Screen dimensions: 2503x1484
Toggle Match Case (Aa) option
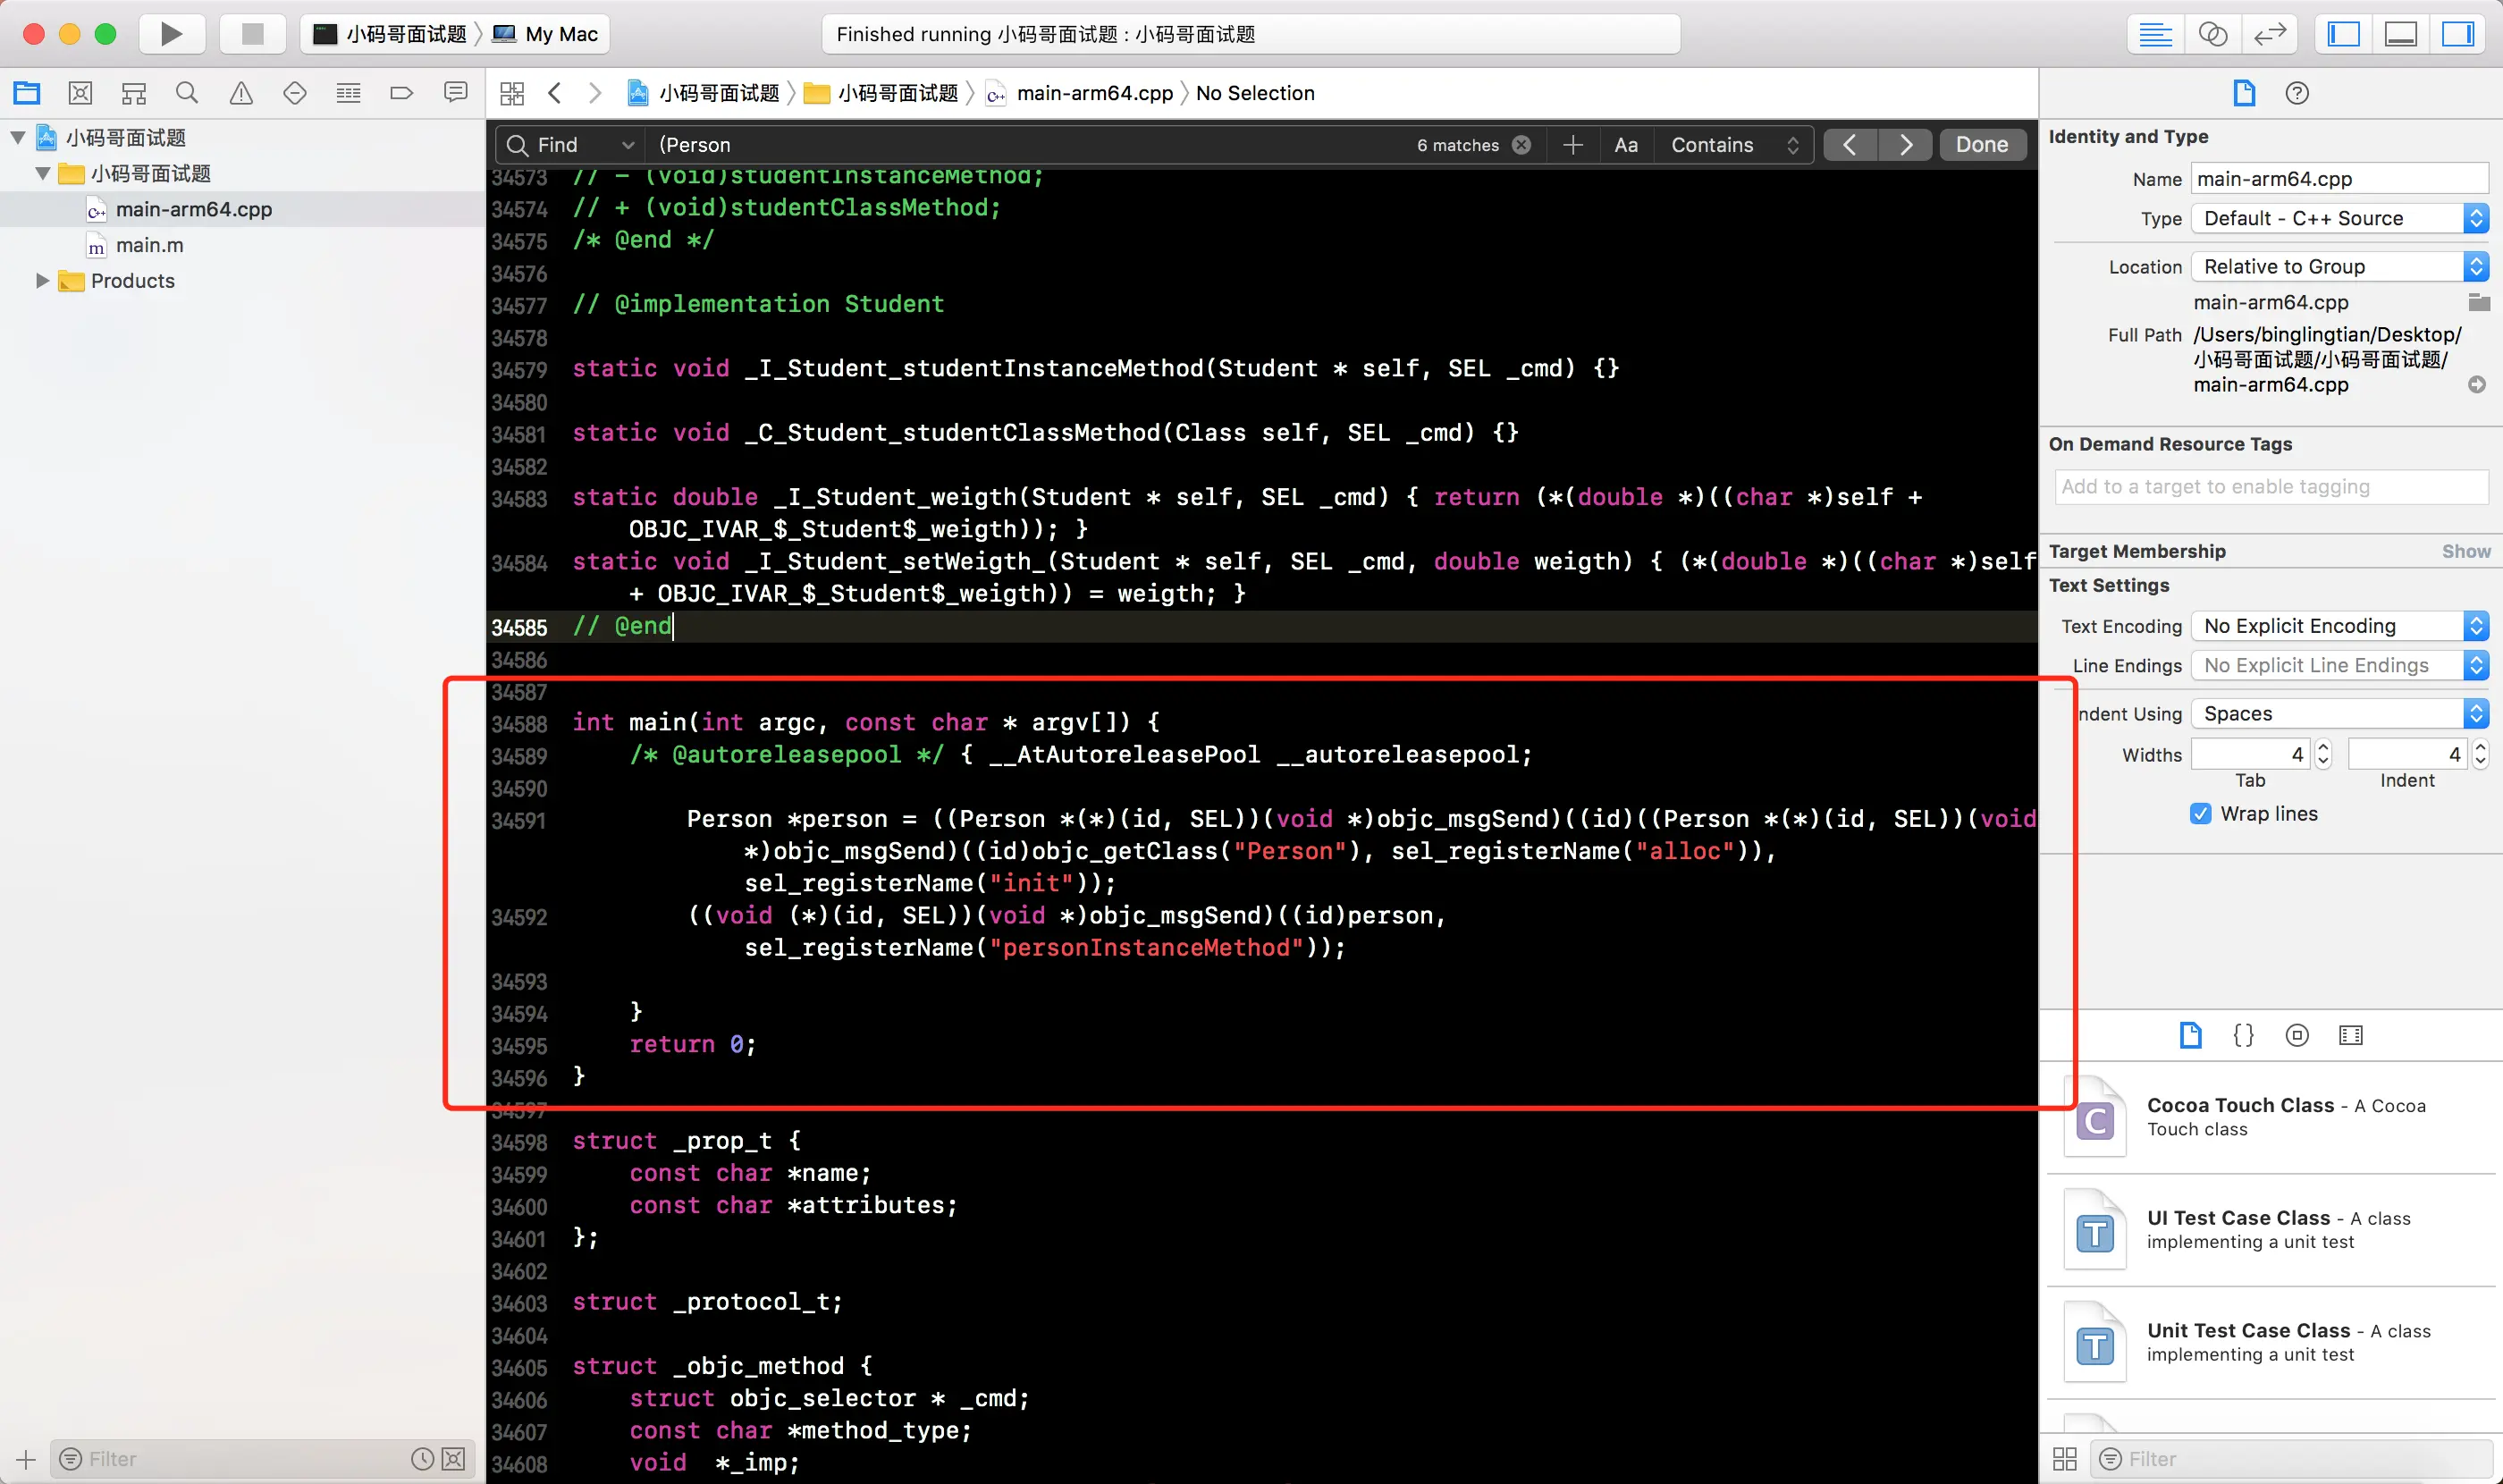pos(1626,145)
